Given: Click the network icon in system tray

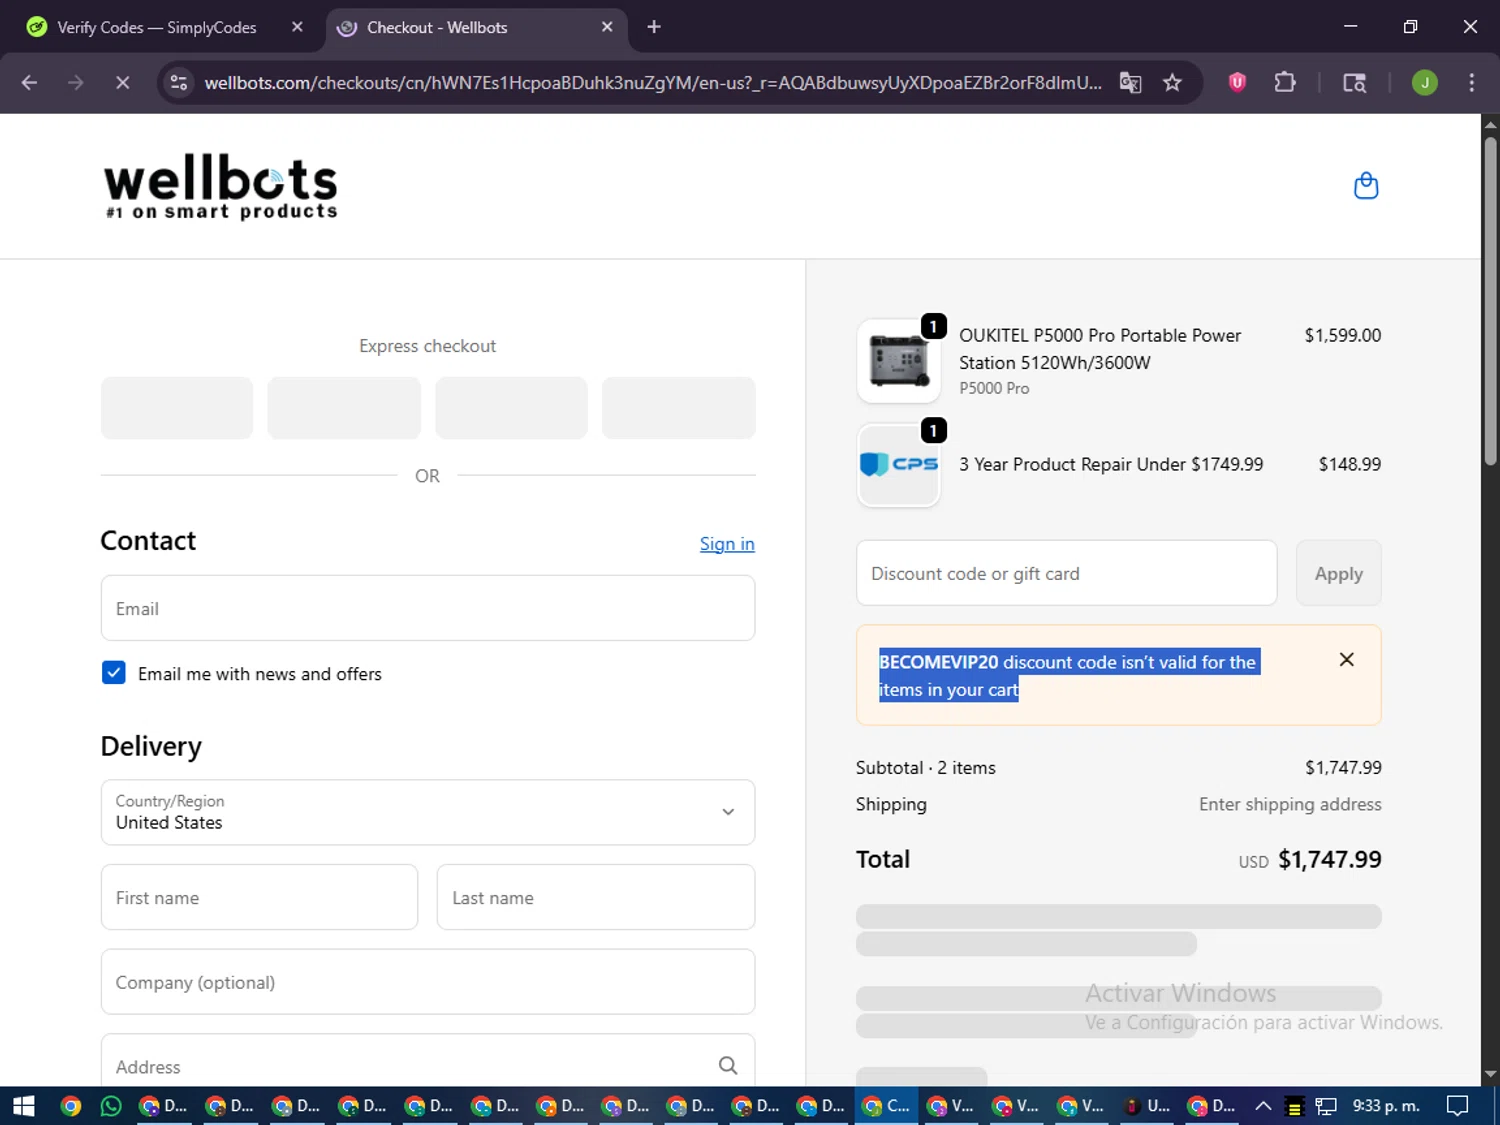Looking at the screenshot, I should pyautogui.click(x=1326, y=1106).
